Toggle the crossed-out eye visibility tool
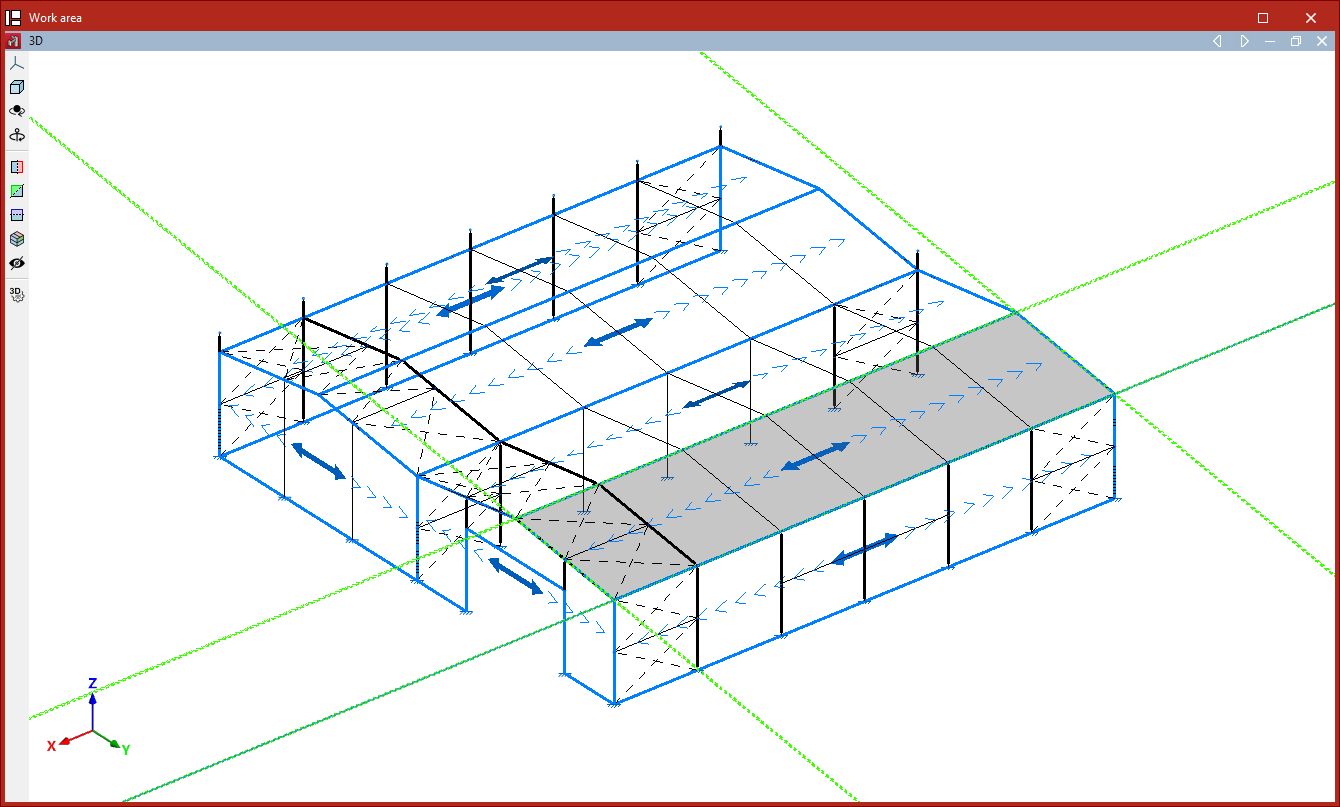 [16, 263]
